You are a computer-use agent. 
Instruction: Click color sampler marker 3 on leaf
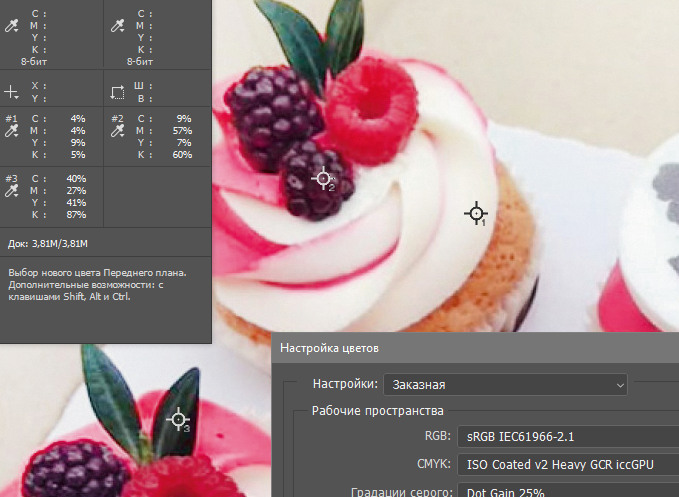[178, 420]
